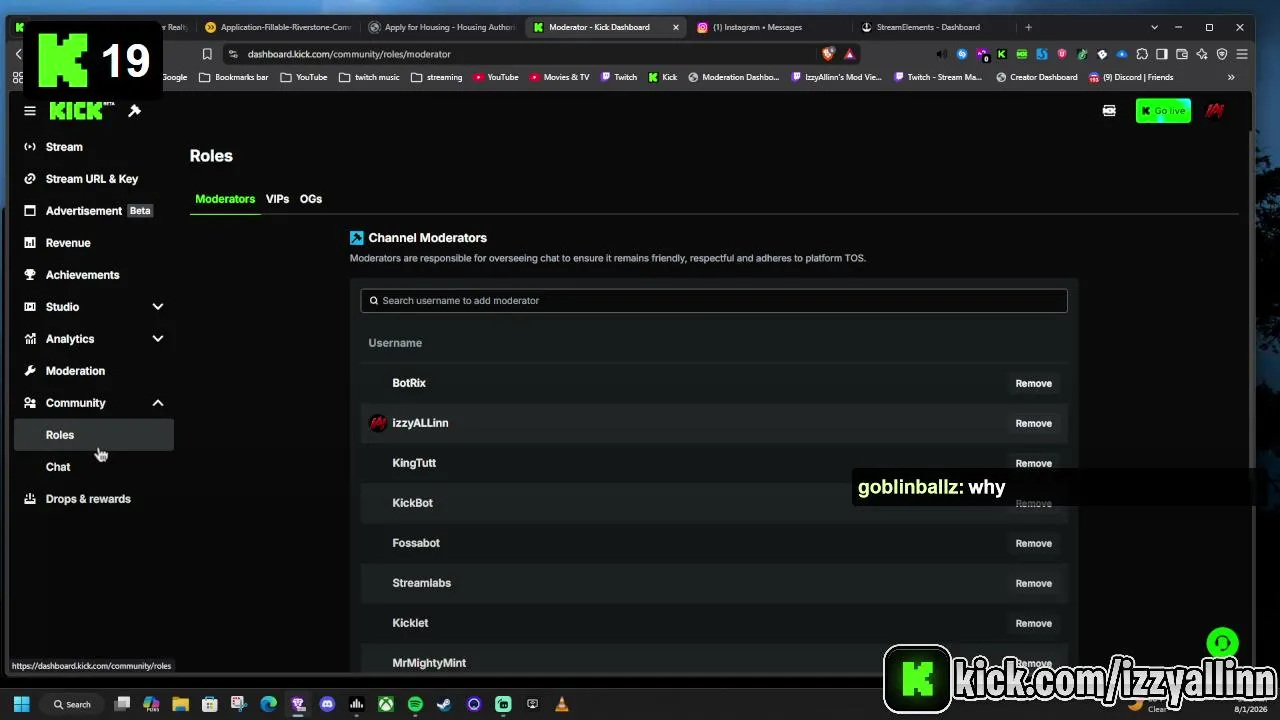Switch to the Moderators tab
The width and height of the screenshot is (1280, 720).
(x=225, y=199)
